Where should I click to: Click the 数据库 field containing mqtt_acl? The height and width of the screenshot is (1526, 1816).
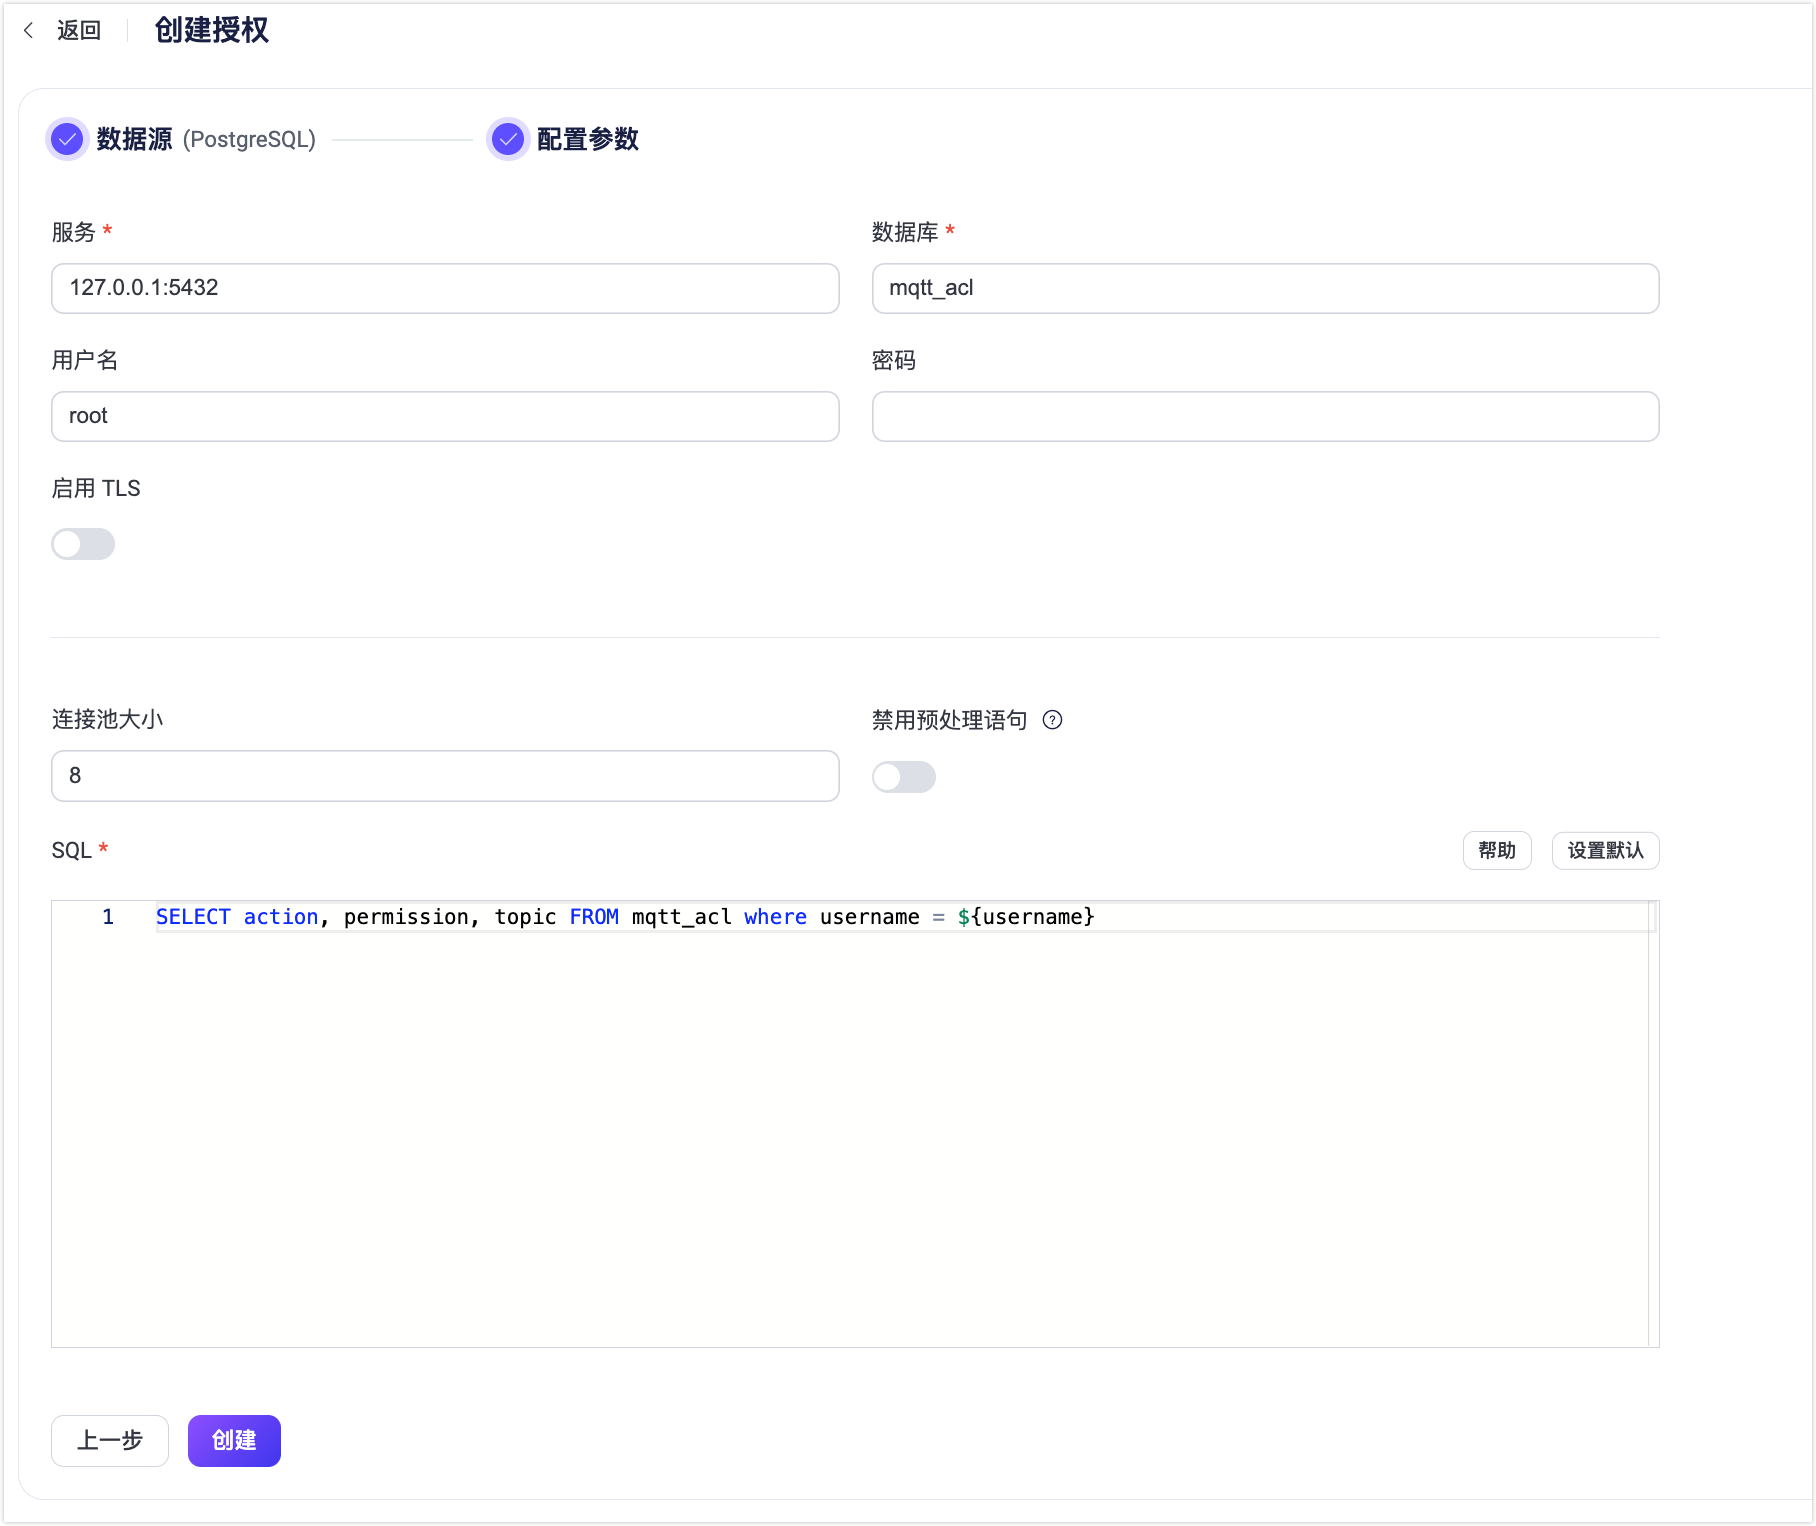(x=1264, y=288)
